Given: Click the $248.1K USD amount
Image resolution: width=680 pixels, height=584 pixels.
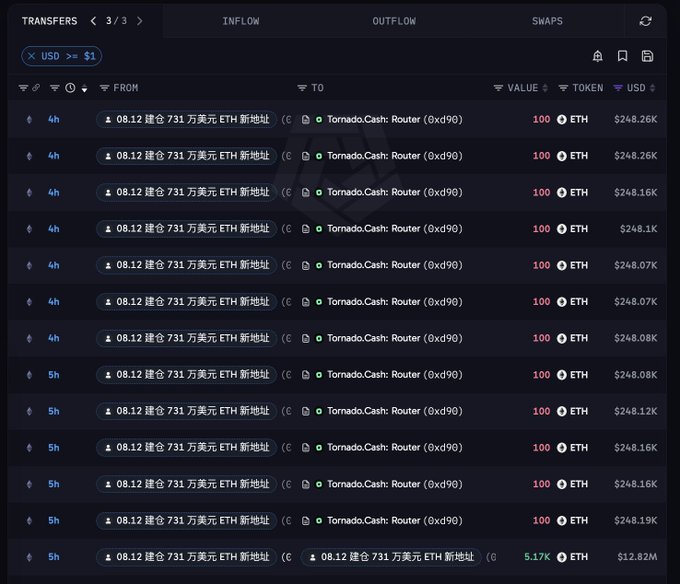Looking at the screenshot, I should pos(638,228).
